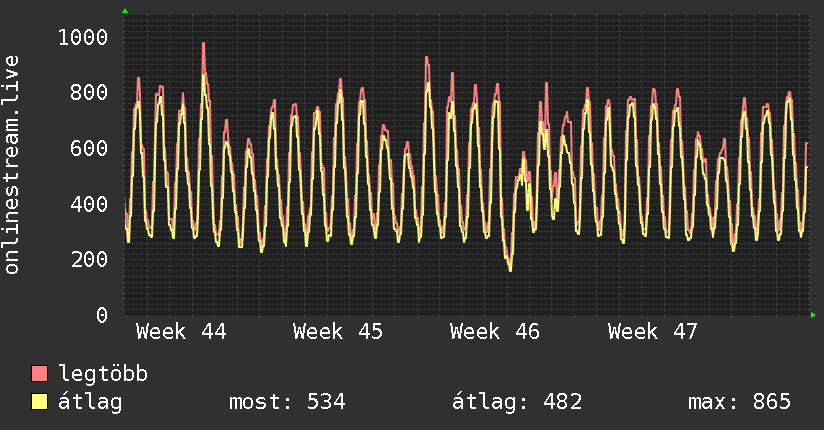Click the 1000 y-axis label
The width and height of the screenshot is (824, 430).
pos(83,38)
